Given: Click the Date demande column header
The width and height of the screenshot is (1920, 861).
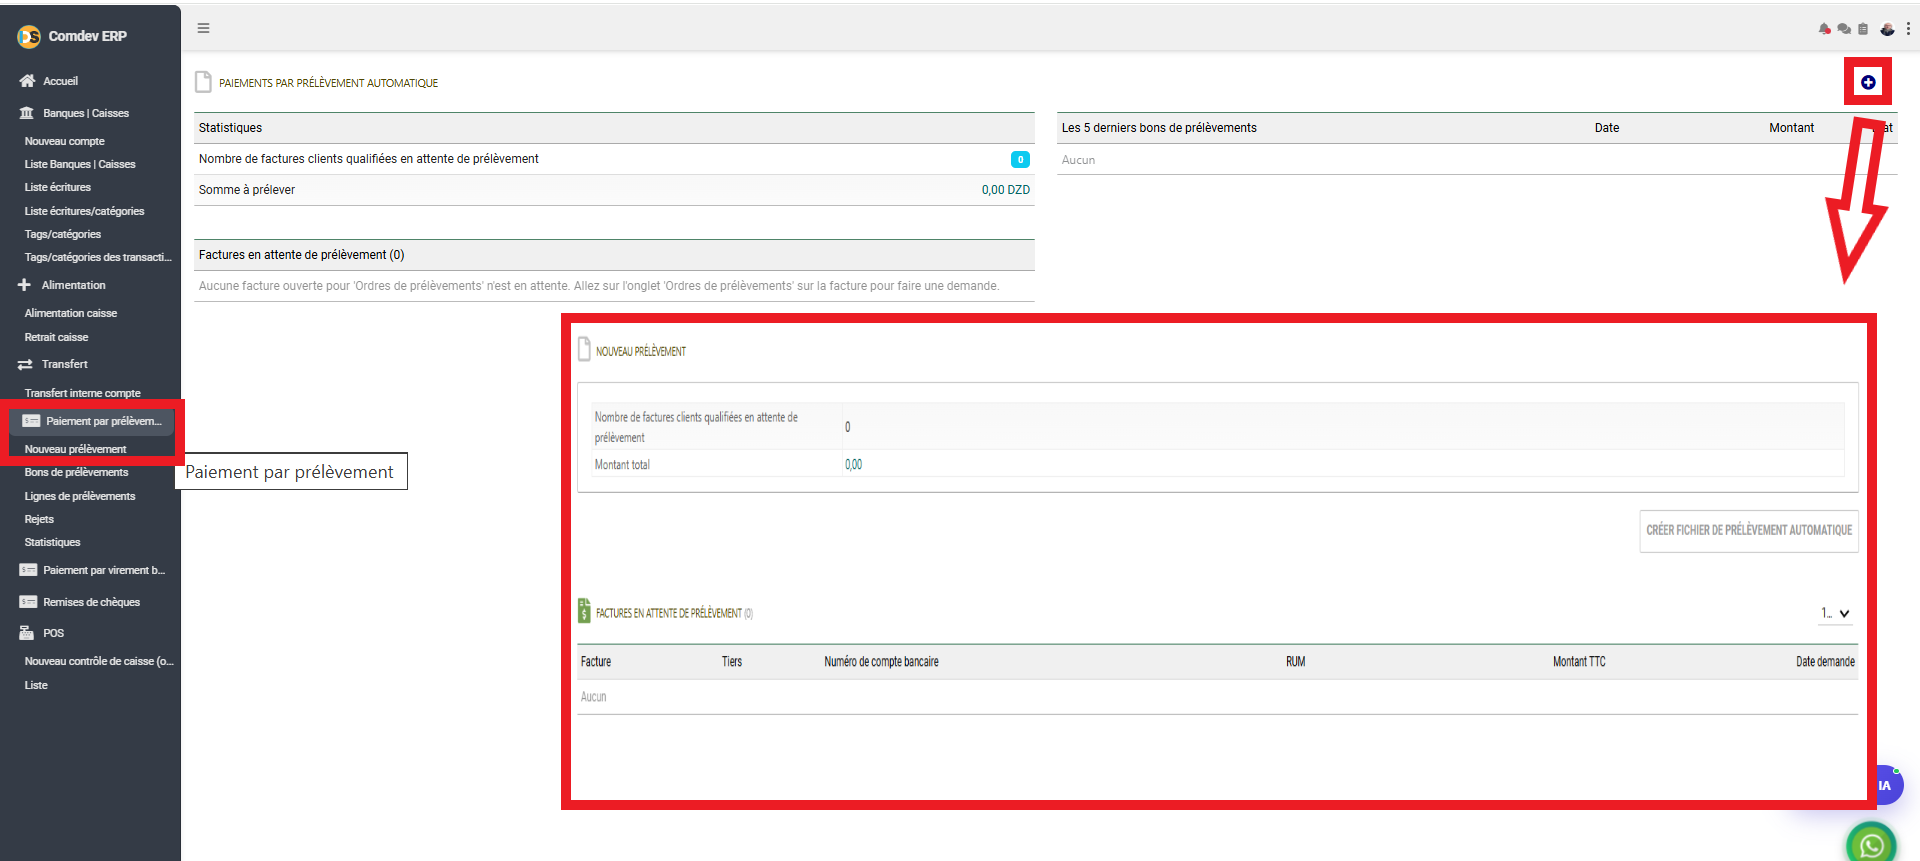Looking at the screenshot, I should coord(1825,662).
